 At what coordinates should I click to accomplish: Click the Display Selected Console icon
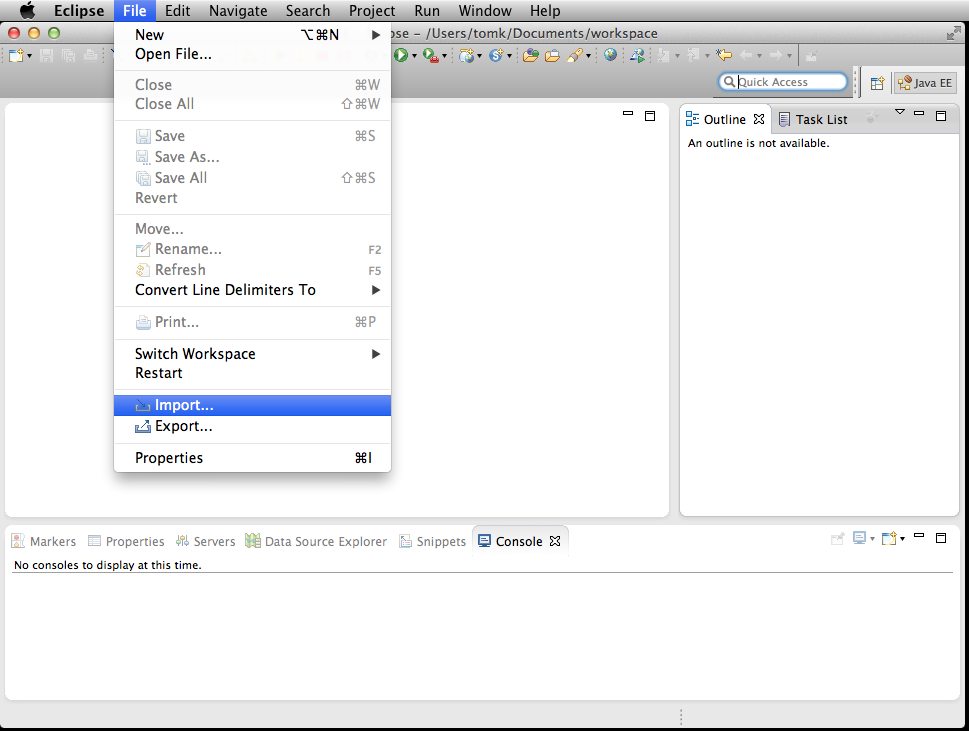point(859,539)
